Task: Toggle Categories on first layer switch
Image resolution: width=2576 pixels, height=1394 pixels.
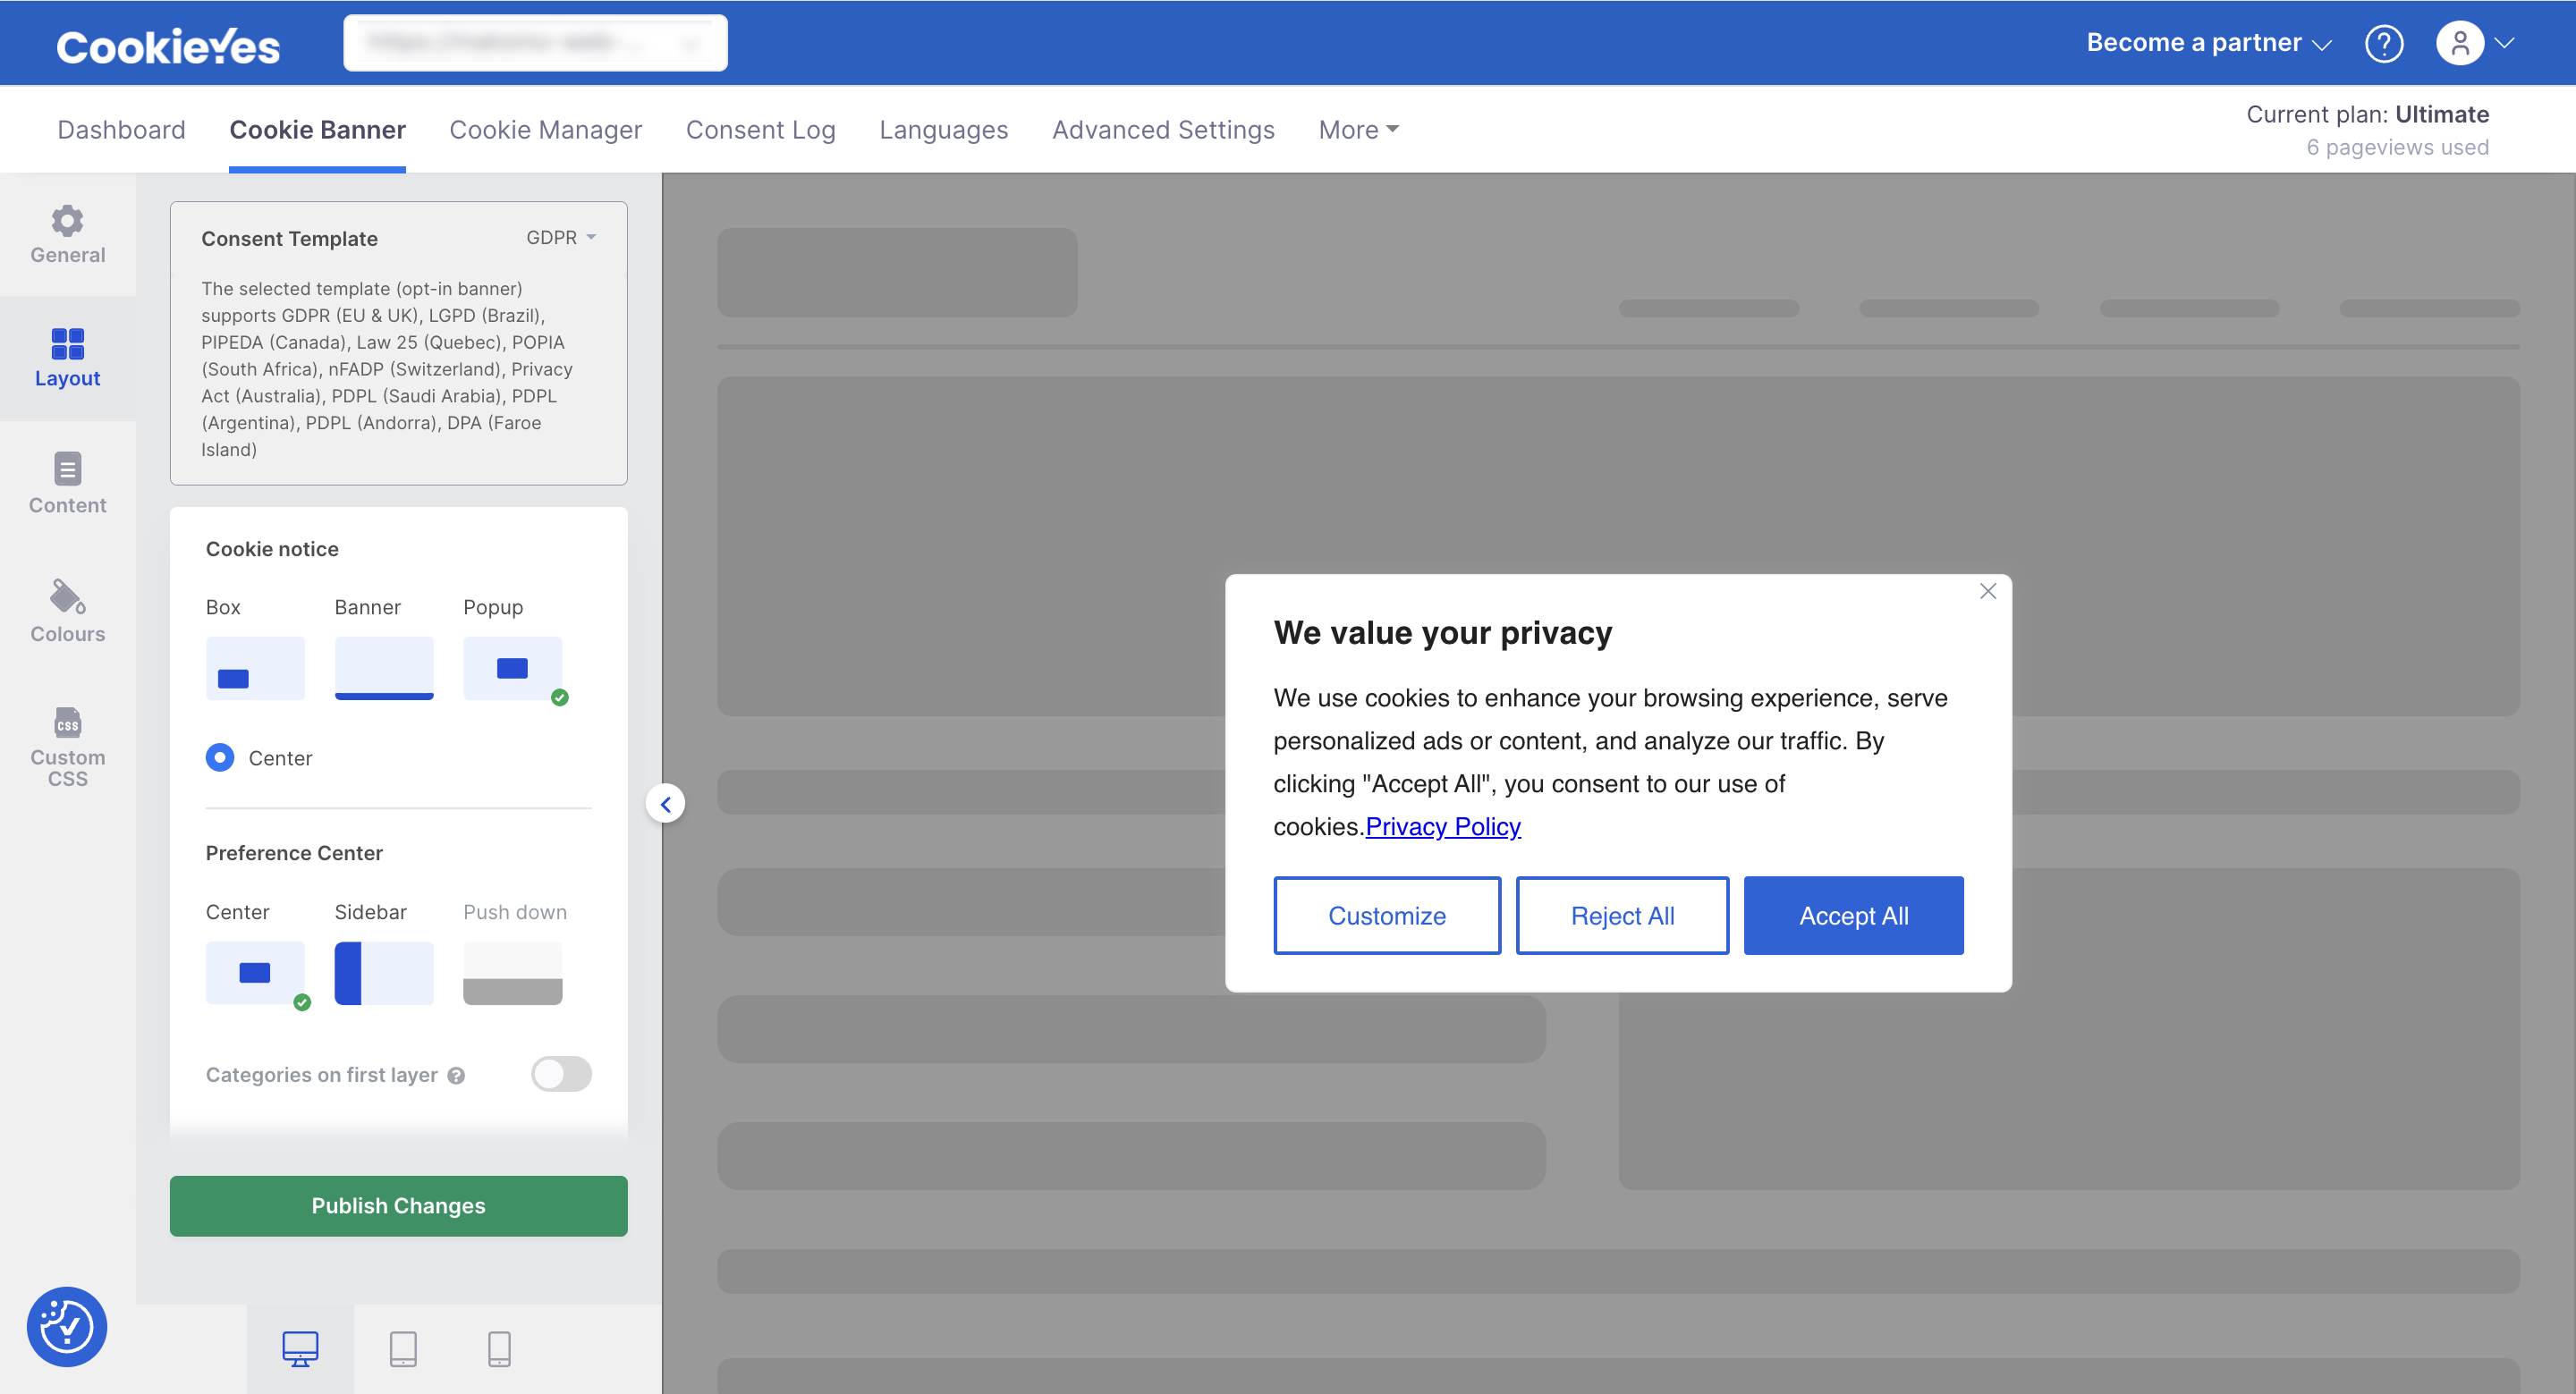Action: coord(561,1074)
